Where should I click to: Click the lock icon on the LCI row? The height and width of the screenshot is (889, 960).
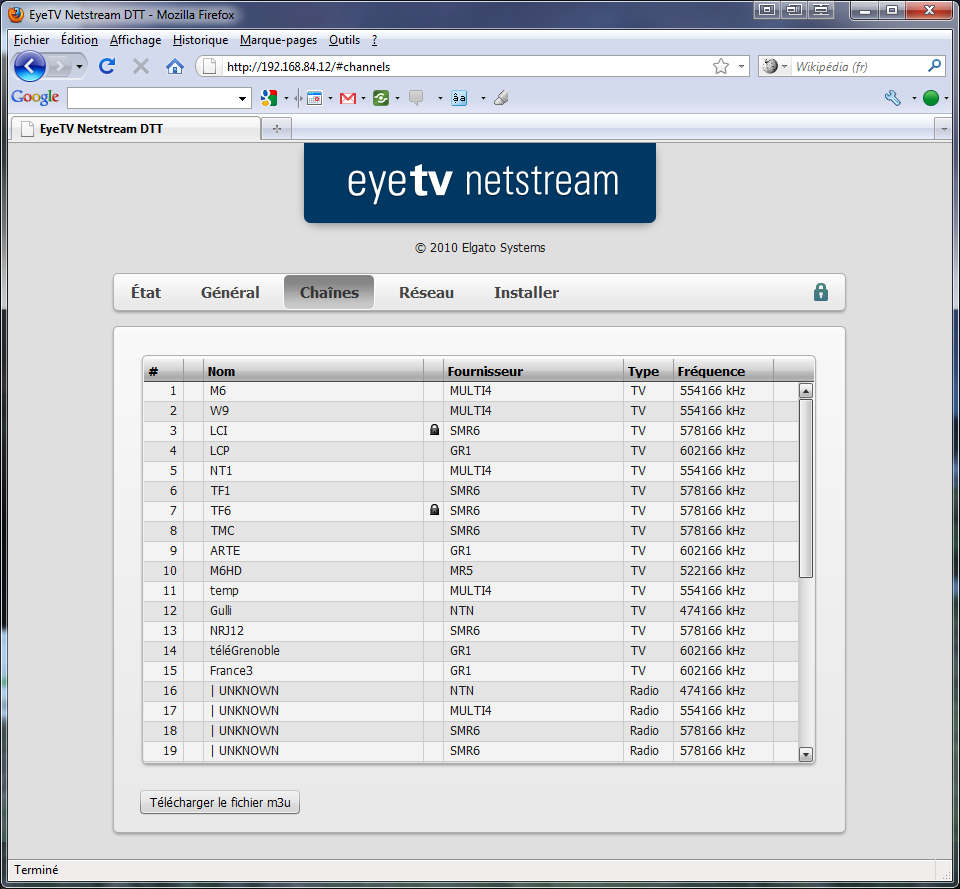click(434, 430)
